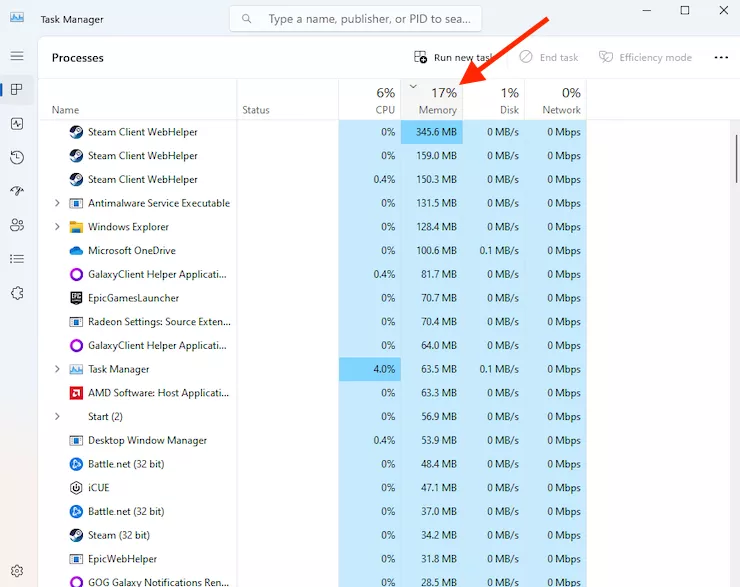Sort by the Name column header
The width and height of the screenshot is (740, 587).
point(66,110)
